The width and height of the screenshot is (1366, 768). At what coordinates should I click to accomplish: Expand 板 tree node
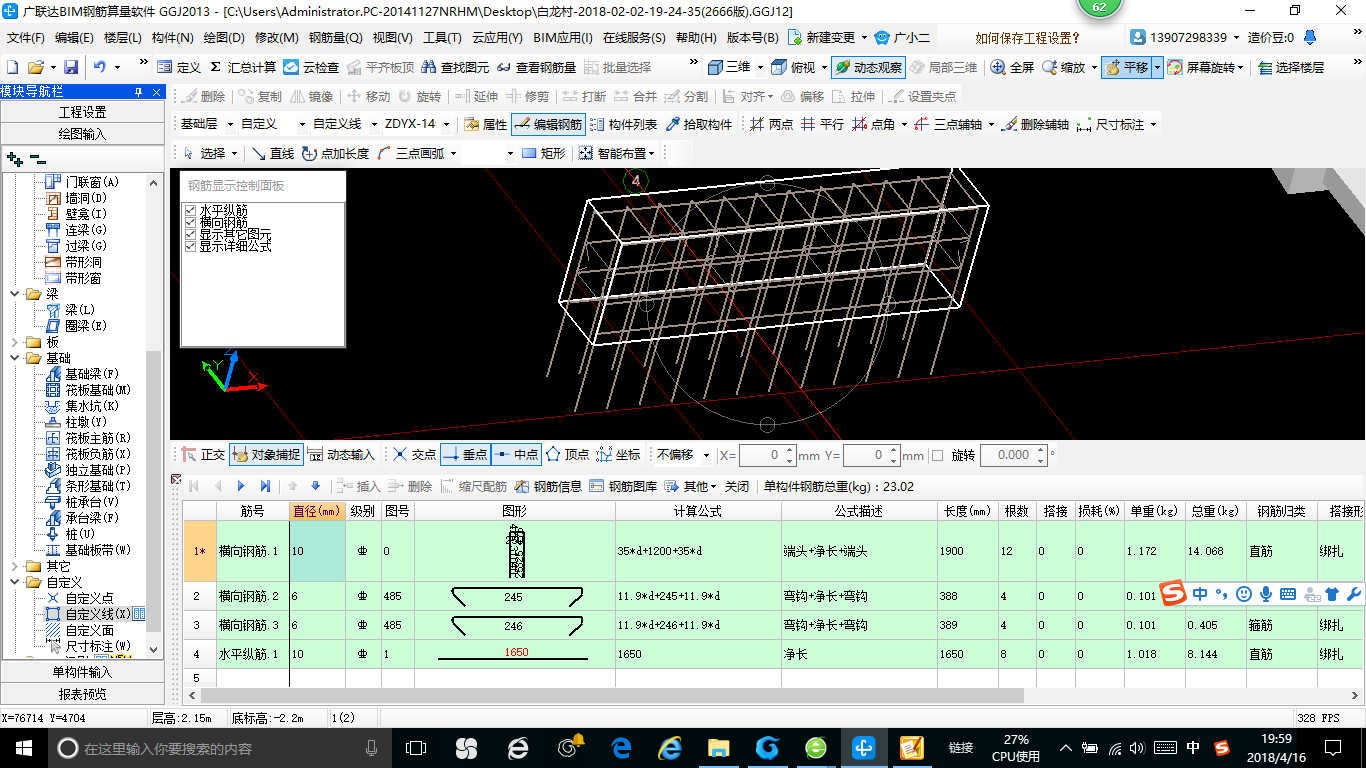pyautogui.click(x=16, y=342)
